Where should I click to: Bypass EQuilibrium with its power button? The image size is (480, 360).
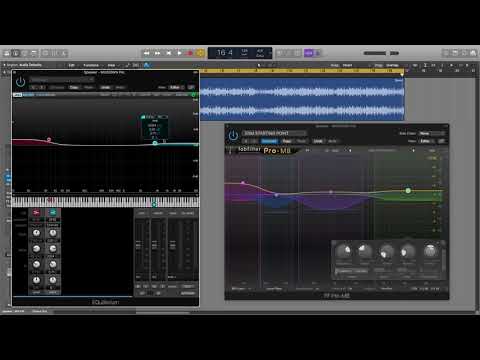click(20, 81)
